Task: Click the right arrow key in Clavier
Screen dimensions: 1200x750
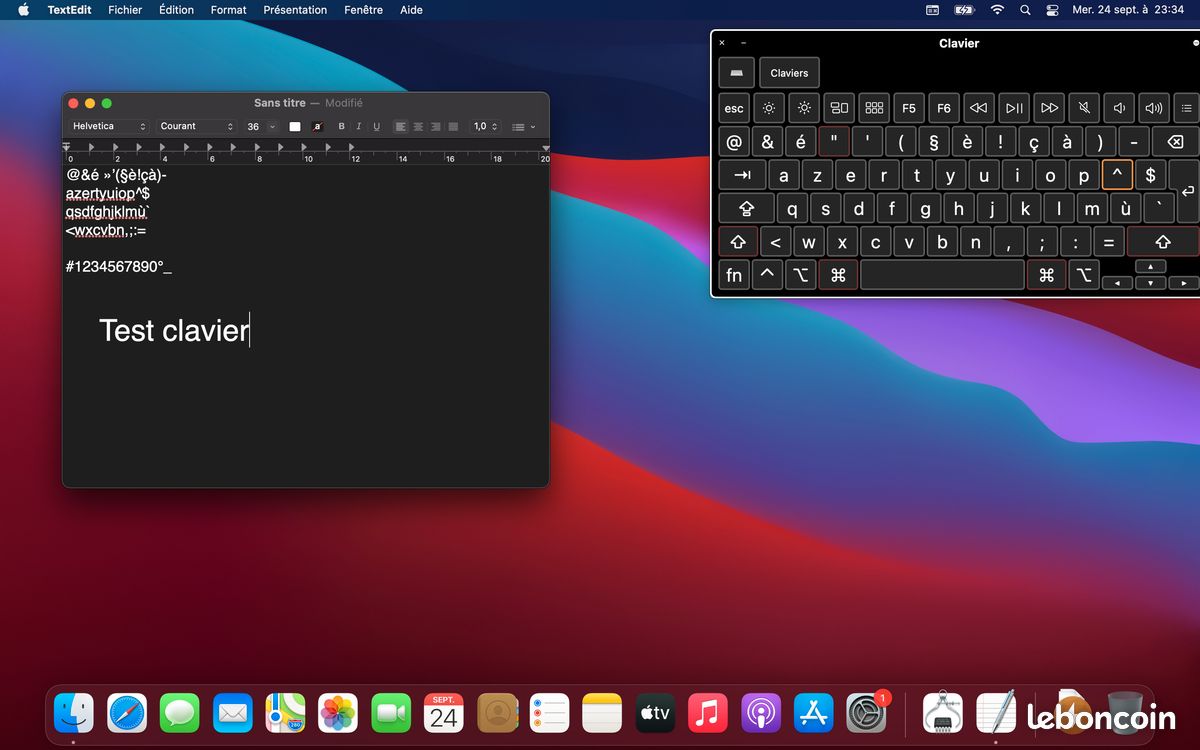Action: (1184, 283)
